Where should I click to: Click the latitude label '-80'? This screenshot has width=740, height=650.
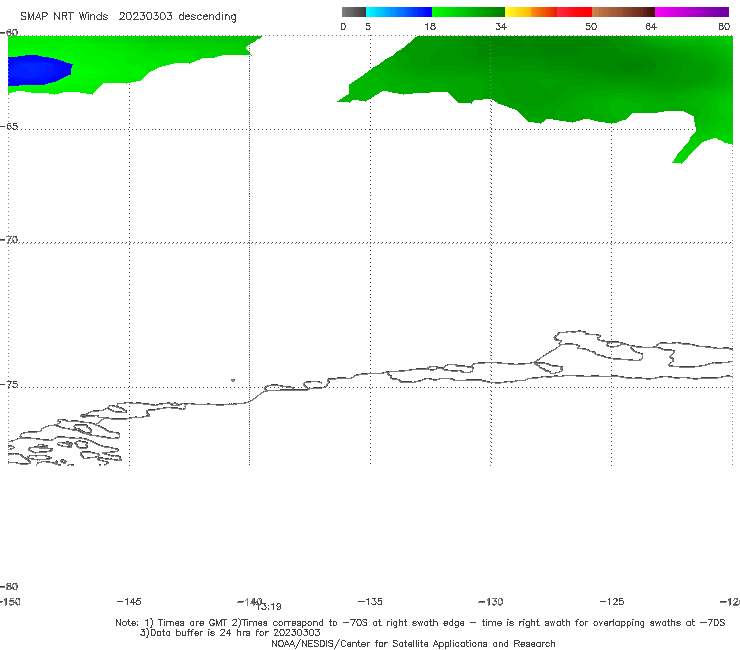click(9, 587)
